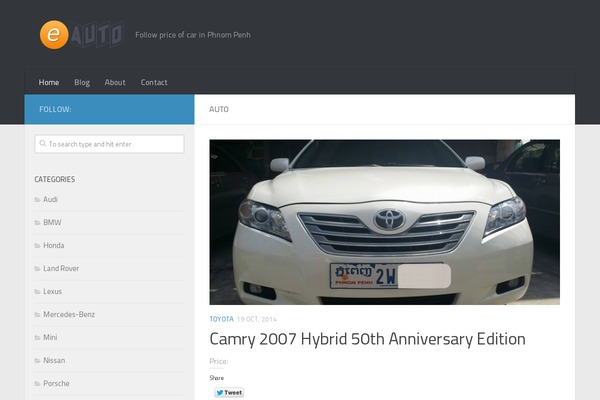Click folder icon beside Lexus category
Image resolution: width=600 pixels, height=400 pixels.
[x=38, y=291]
